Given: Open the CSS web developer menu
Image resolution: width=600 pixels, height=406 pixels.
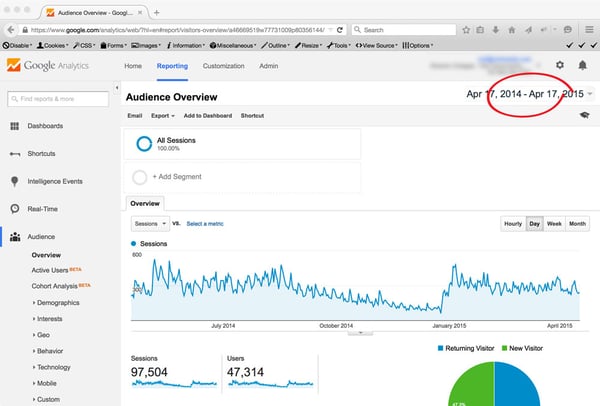Looking at the screenshot, I should pos(84,46).
